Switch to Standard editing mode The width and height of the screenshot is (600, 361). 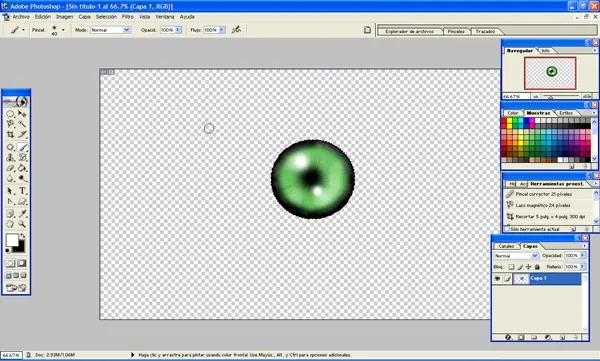click(x=10, y=263)
